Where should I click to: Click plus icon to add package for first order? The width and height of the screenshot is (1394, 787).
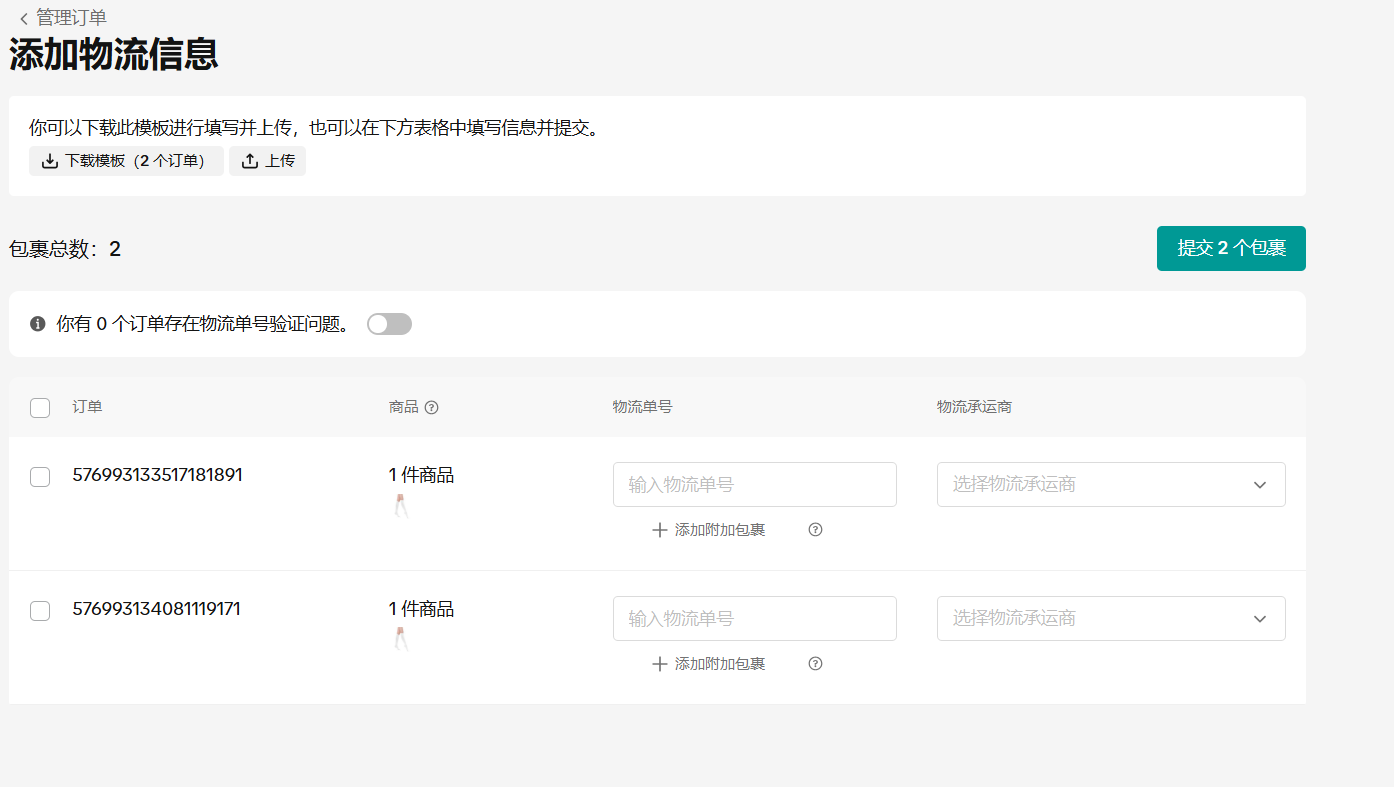point(659,530)
